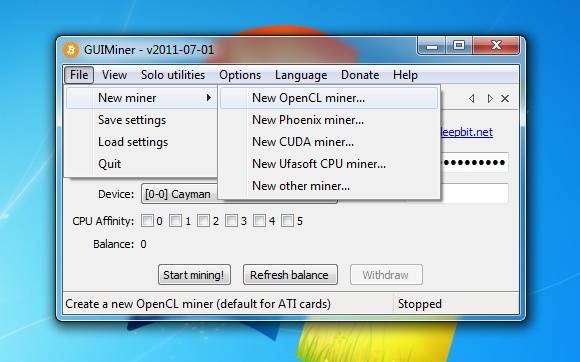The image size is (580, 362).
Task: Open the Options menu
Action: pyautogui.click(x=240, y=75)
